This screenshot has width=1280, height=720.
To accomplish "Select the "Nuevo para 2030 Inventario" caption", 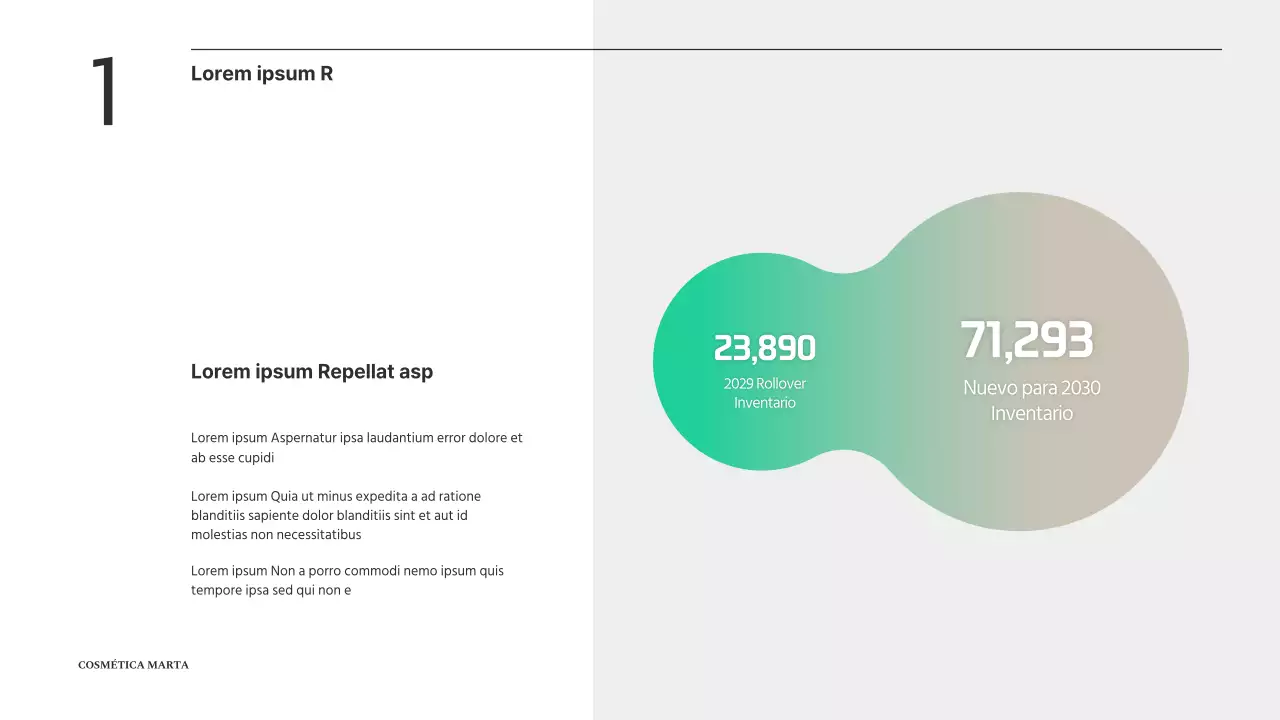I will click(1032, 400).
